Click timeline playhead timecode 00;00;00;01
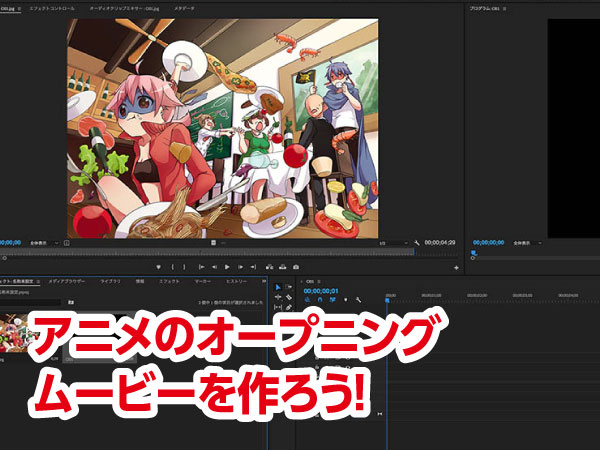Image resolution: width=600 pixels, height=450 pixels. [x=321, y=291]
